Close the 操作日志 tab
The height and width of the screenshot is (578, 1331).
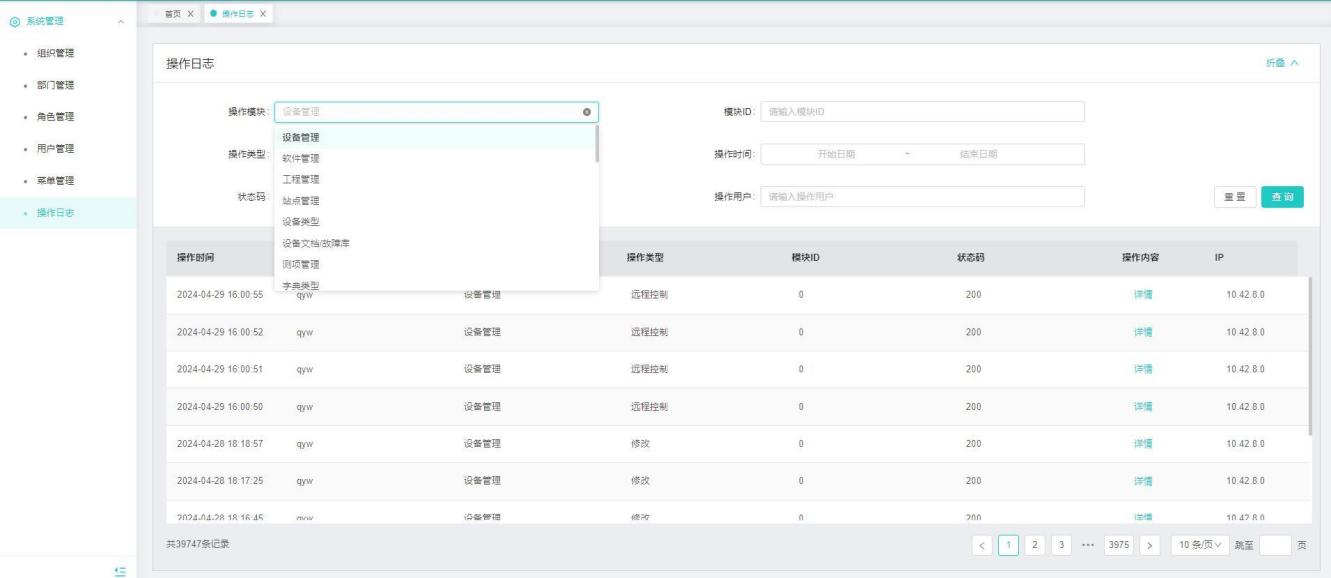(263, 13)
